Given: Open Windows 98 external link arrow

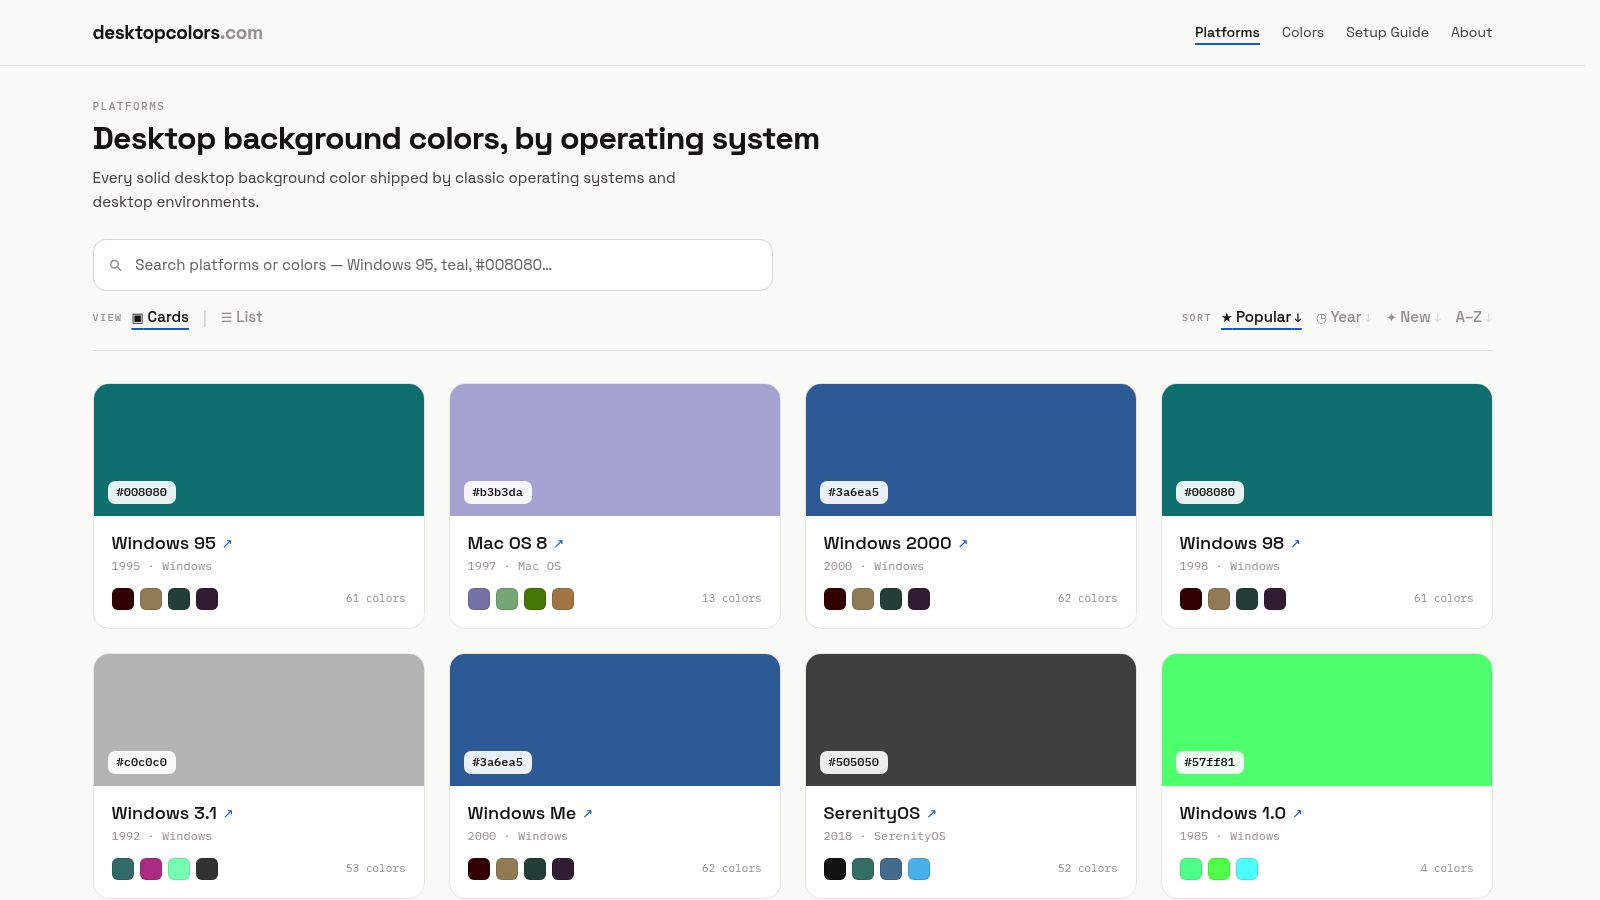Looking at the screenshot, I should pyautogui.click(x=1295, y=544).
